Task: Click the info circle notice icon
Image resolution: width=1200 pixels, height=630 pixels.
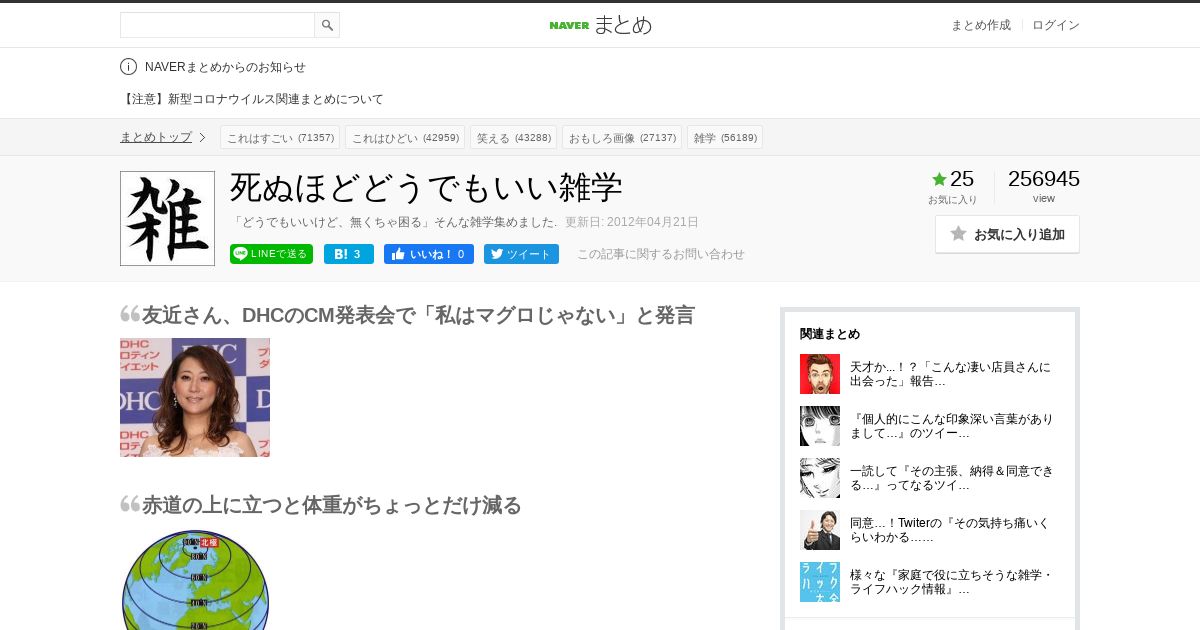Action: [x=128, y=67]
